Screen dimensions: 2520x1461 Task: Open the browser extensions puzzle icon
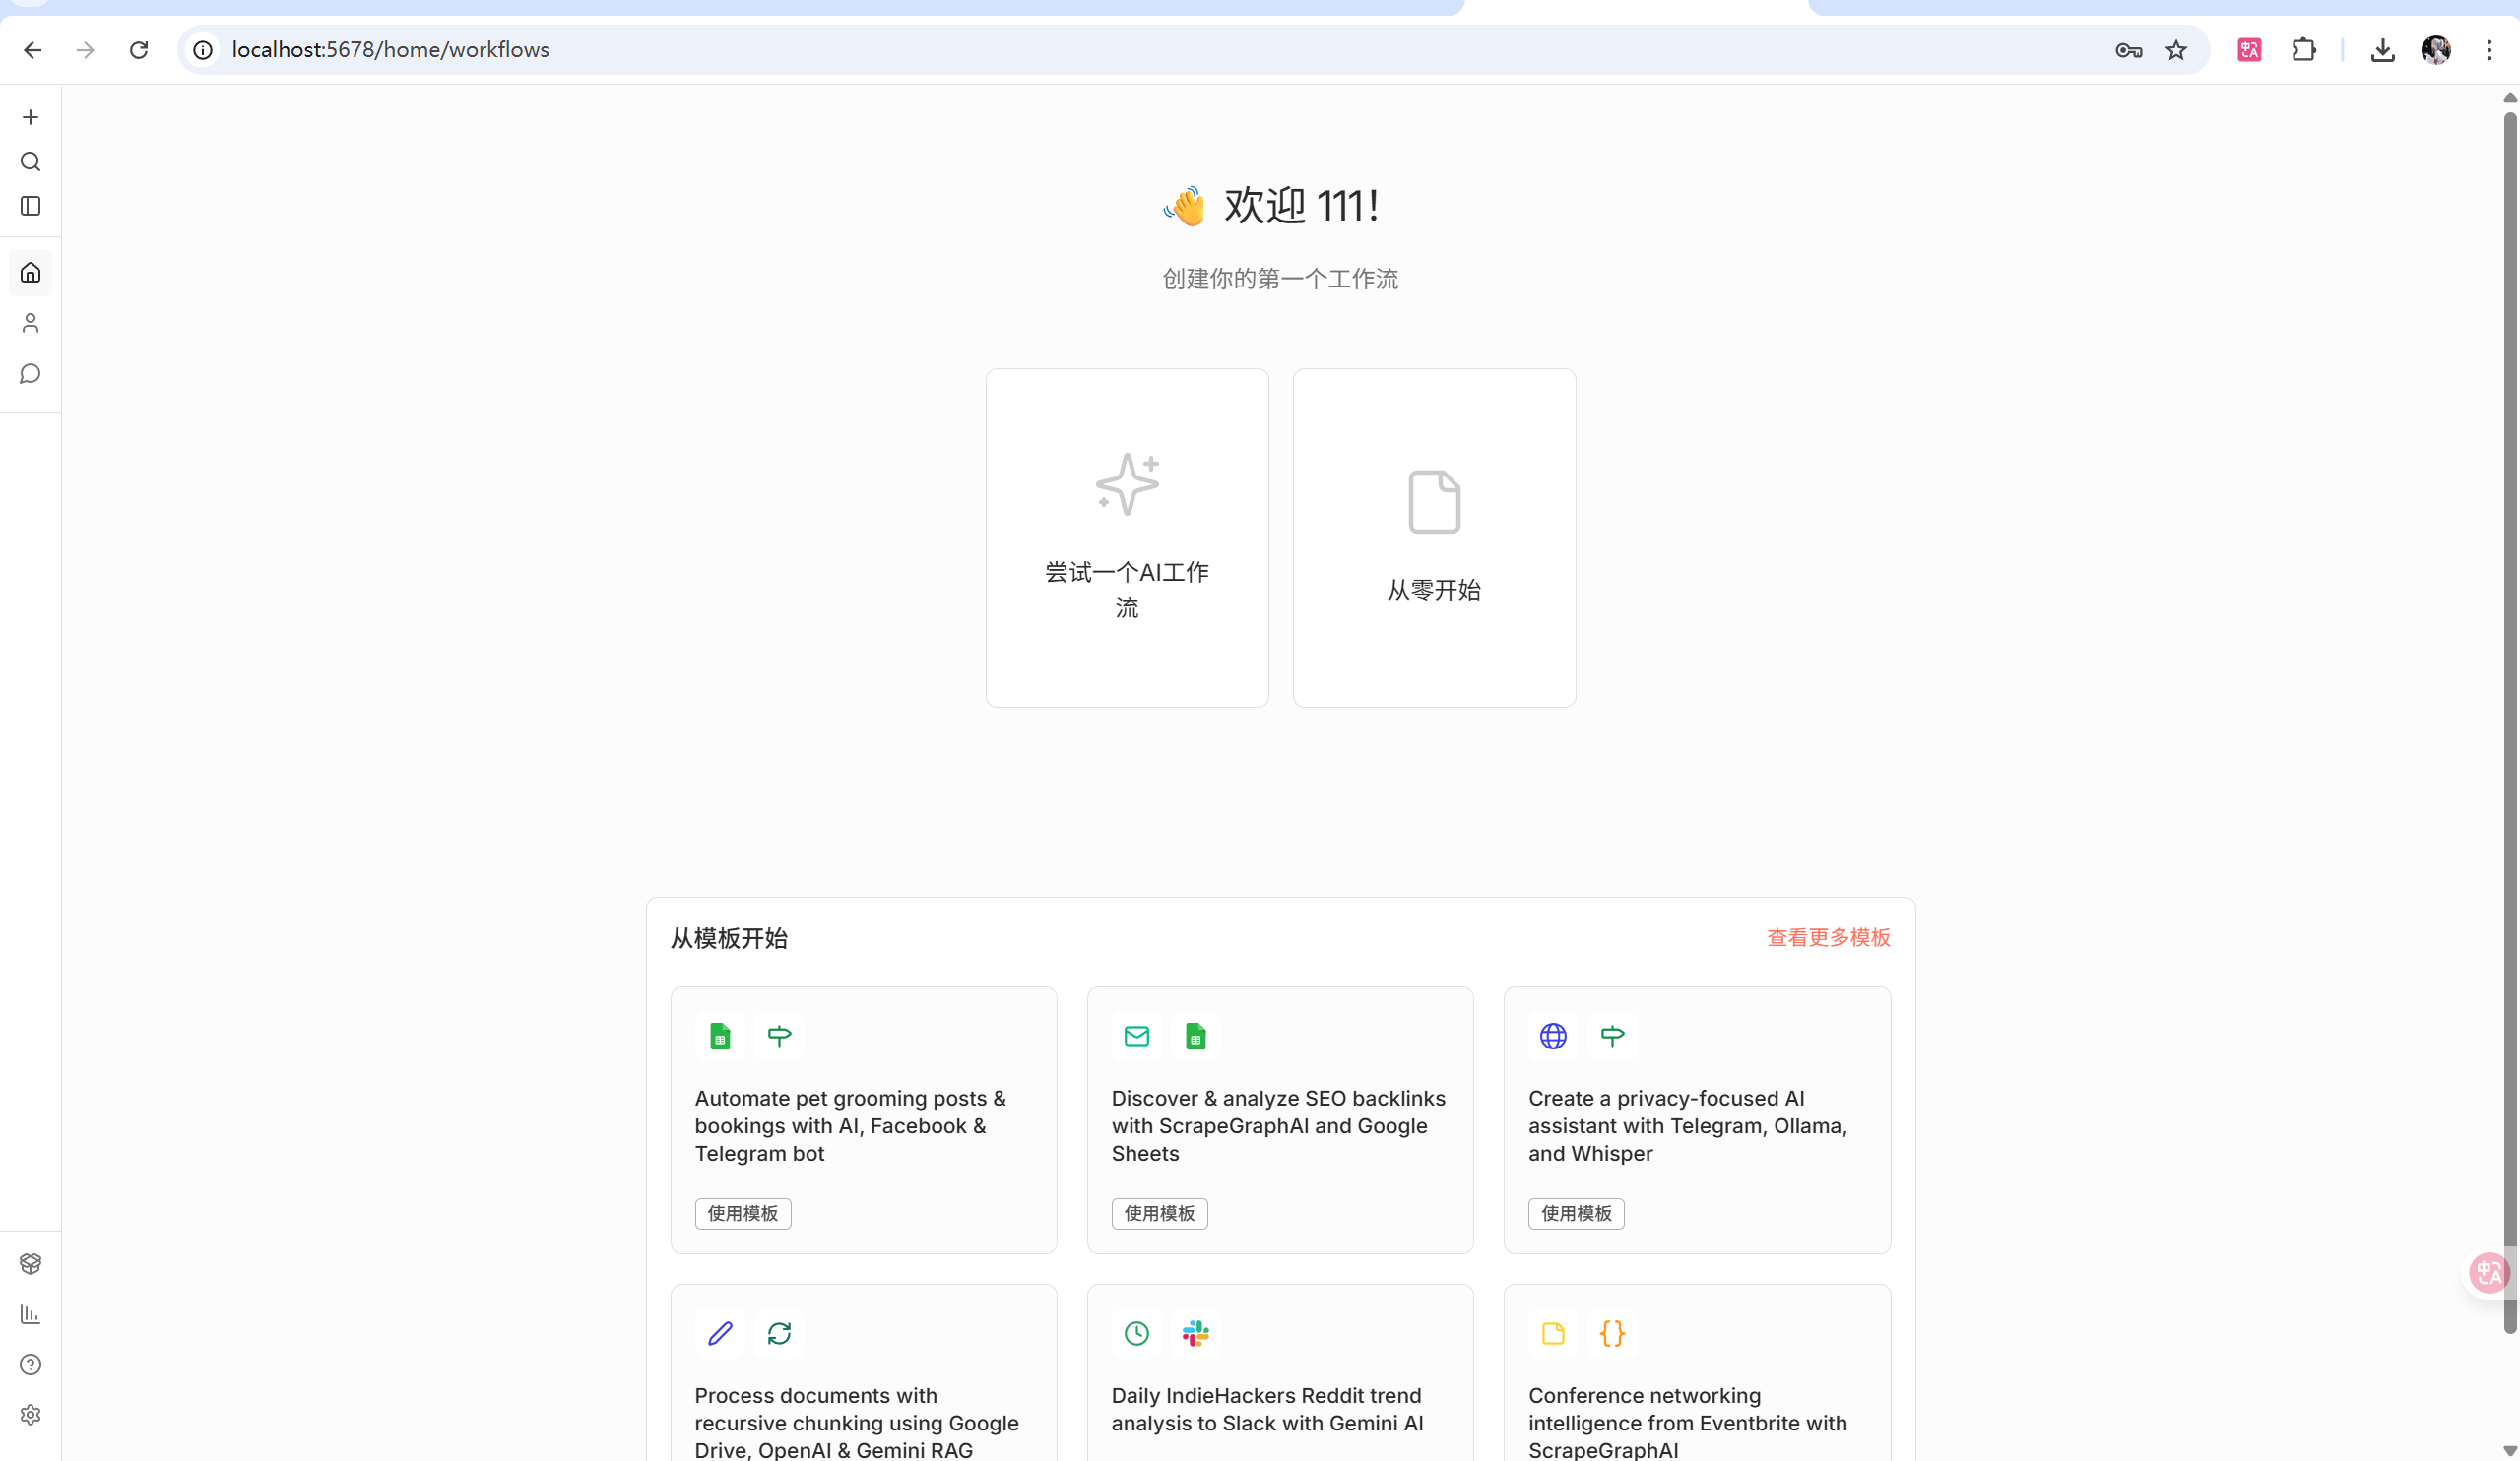pos(2303,50)
